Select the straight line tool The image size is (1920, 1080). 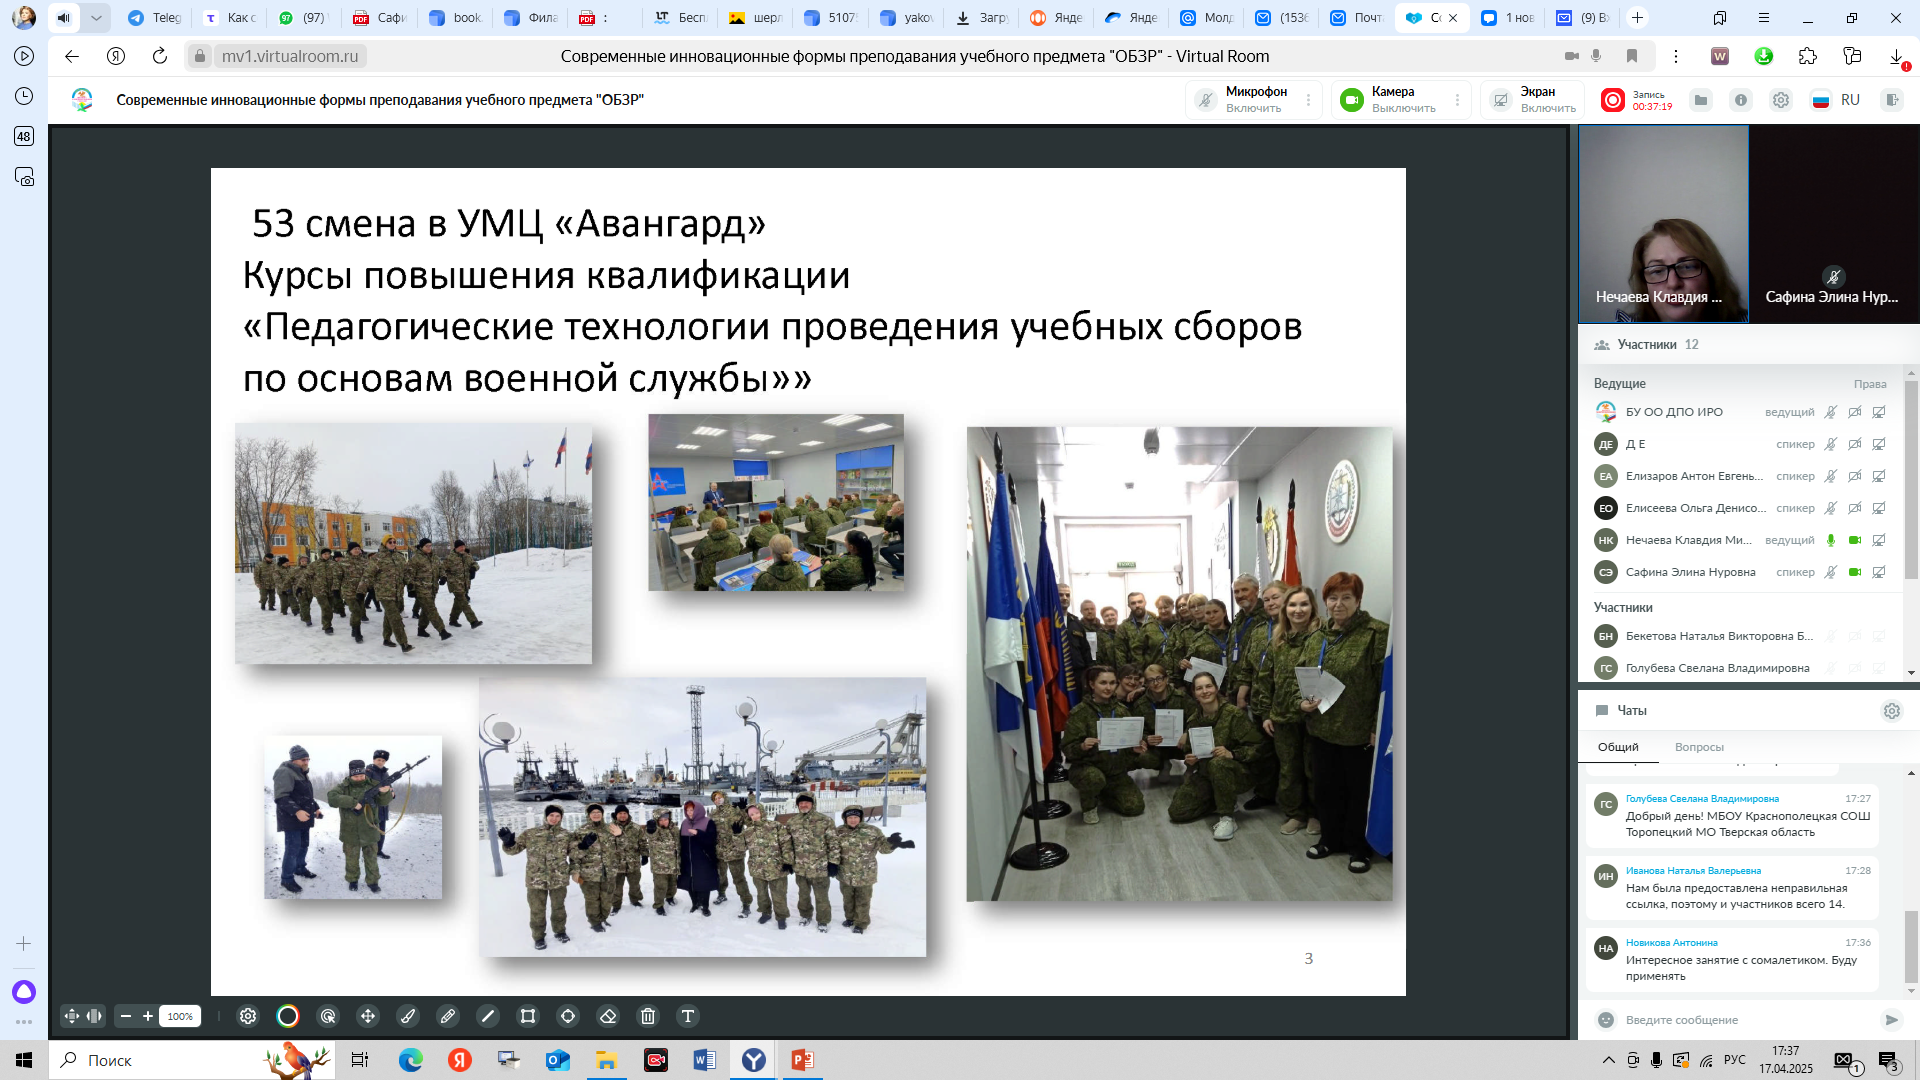pos(488,1016)
